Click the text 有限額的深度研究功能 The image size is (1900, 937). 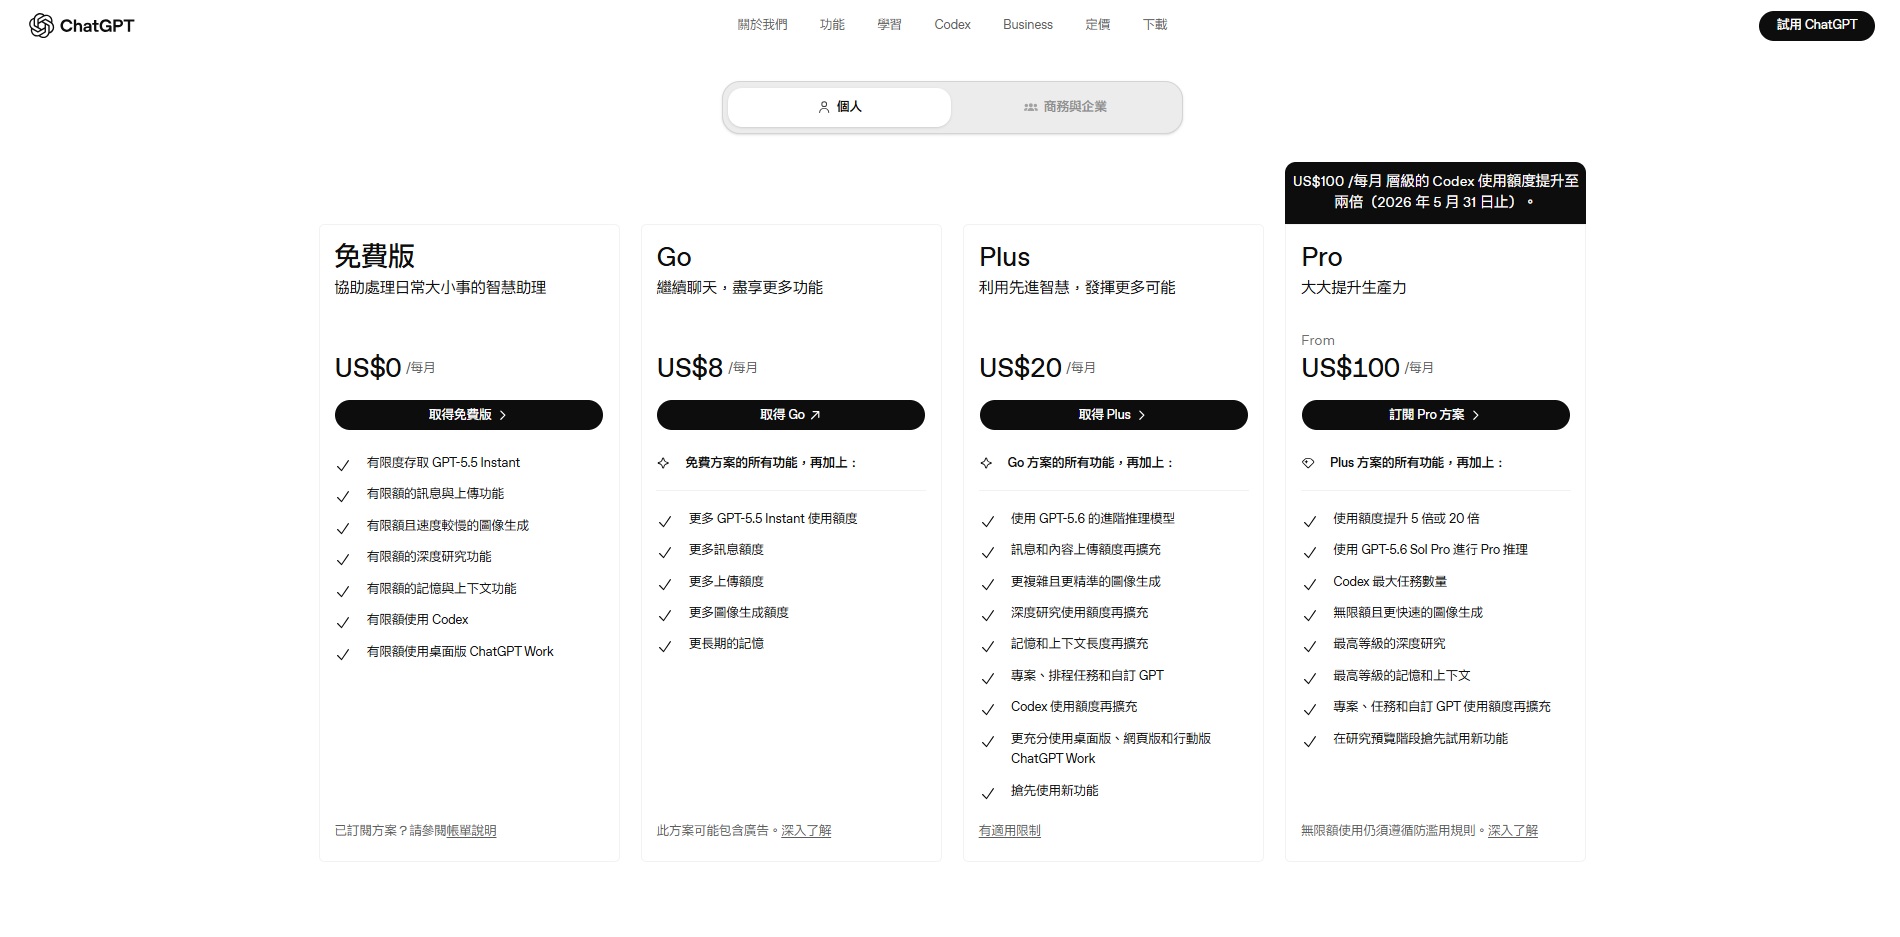[x=430, y=557]
